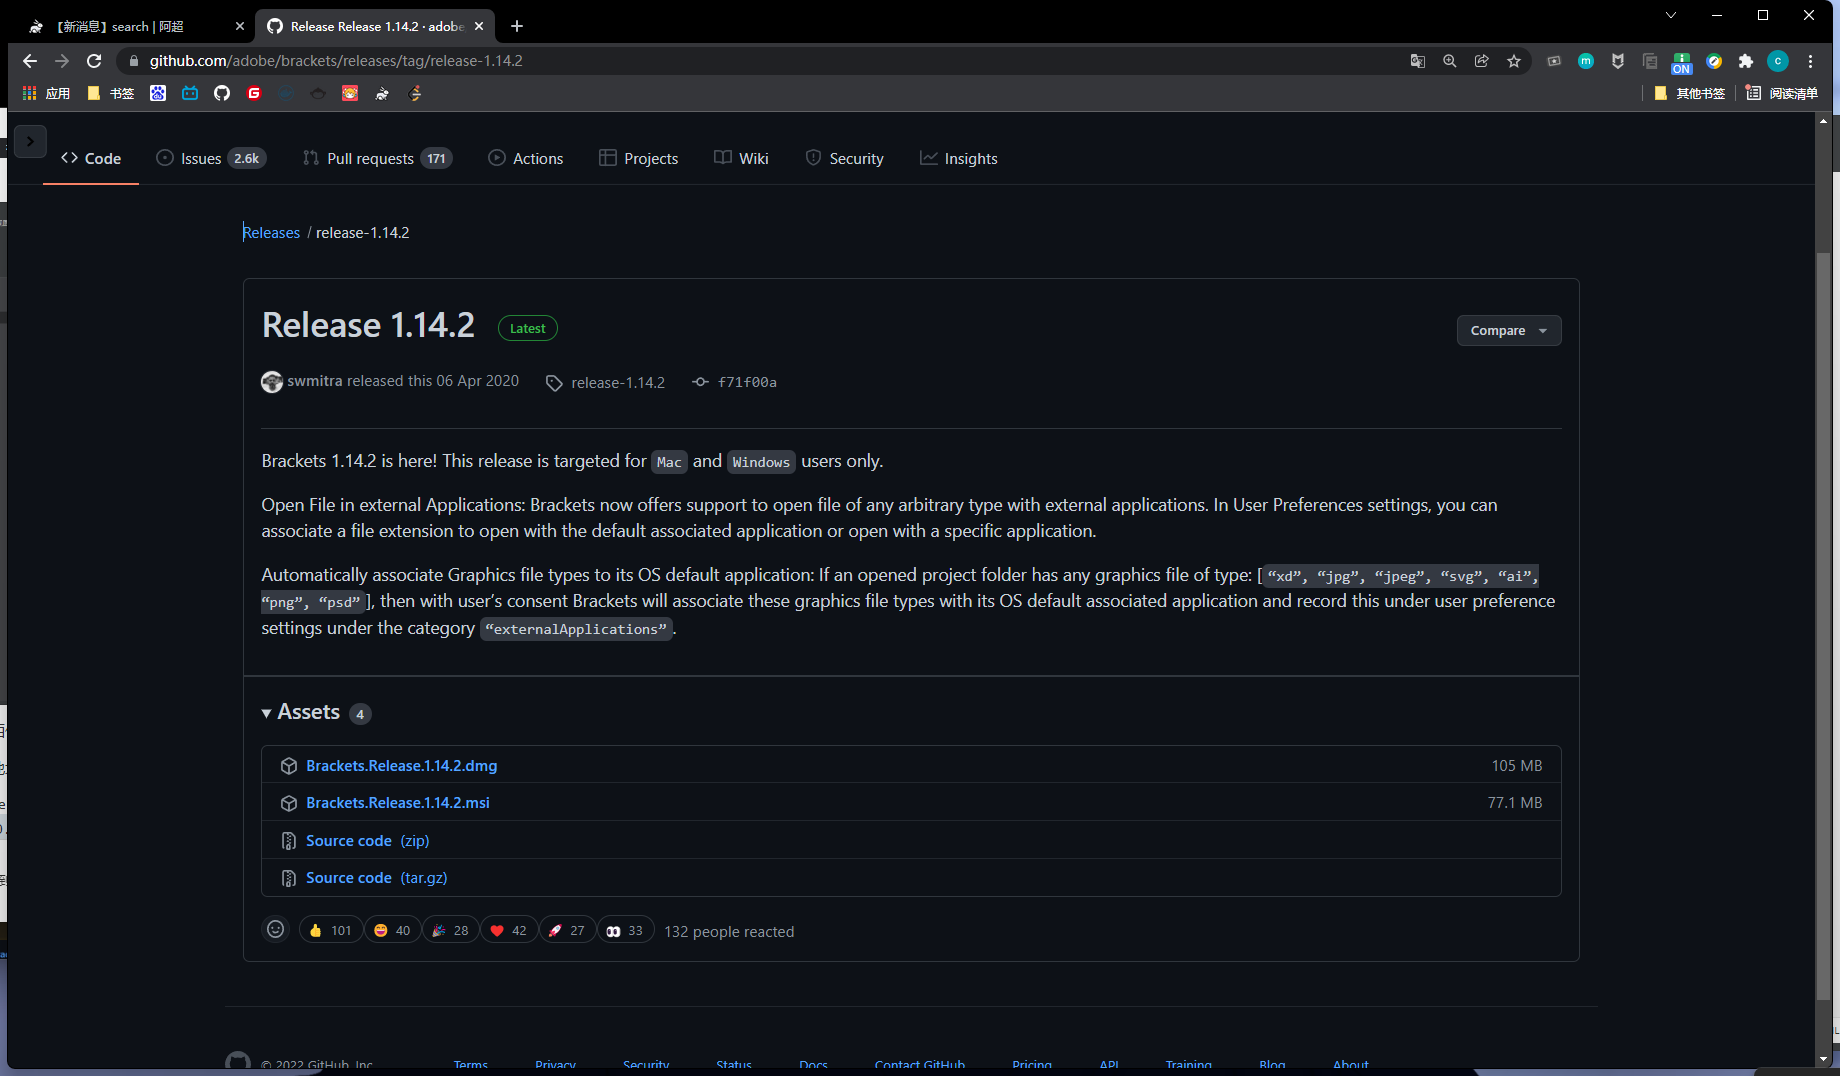Click the hooray reaction with 28
This screenshot has width=1840, height=1076.
click(450, 930)
